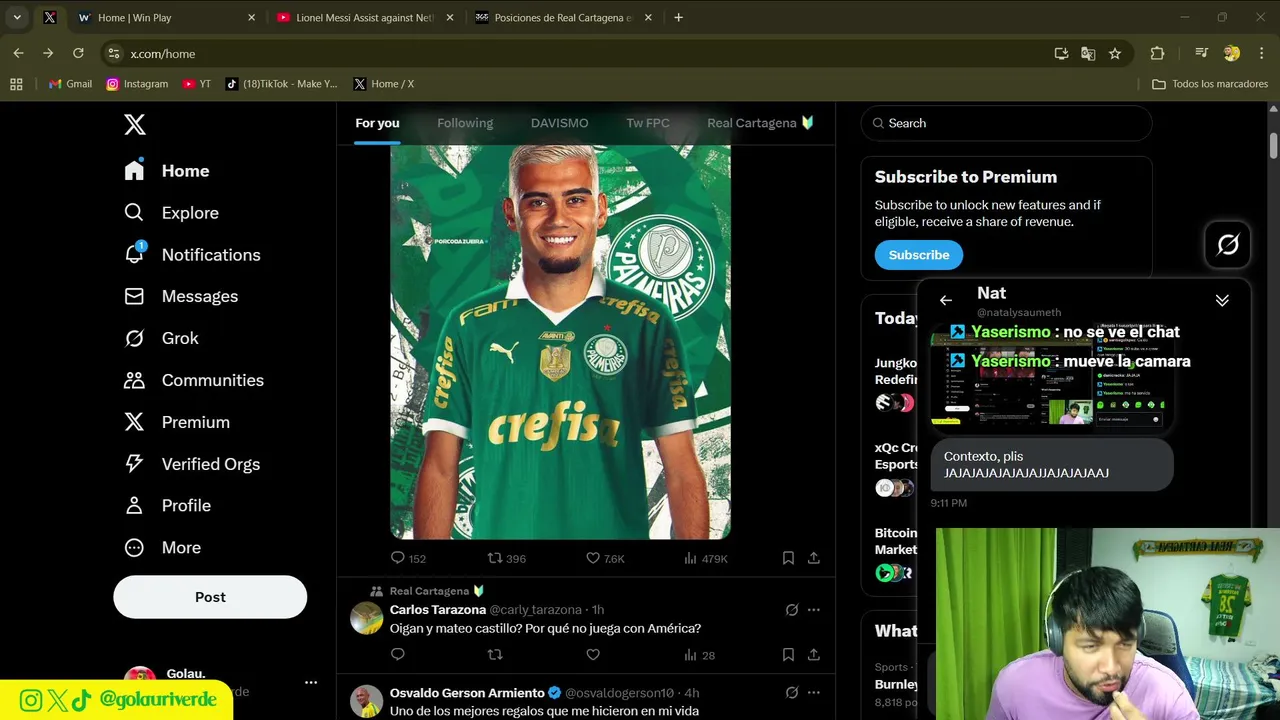This screenshot has height=720, width=1280.
Task: Open the Instagram bookmark
Action: (138, 84)
